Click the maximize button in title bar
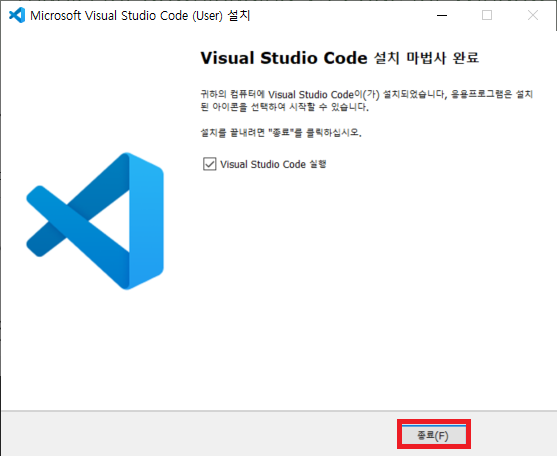 [x=487, y=15]
